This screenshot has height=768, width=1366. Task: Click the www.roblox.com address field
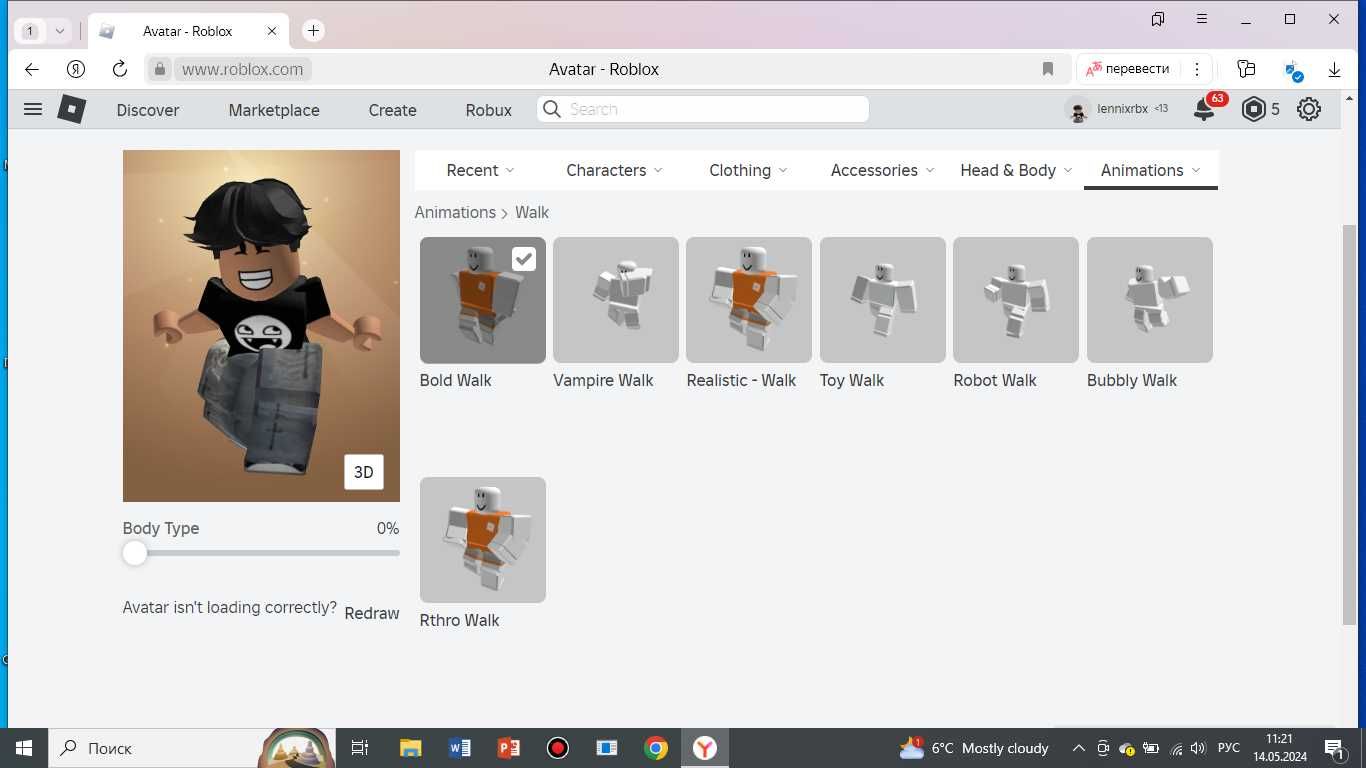click(243, 69)
